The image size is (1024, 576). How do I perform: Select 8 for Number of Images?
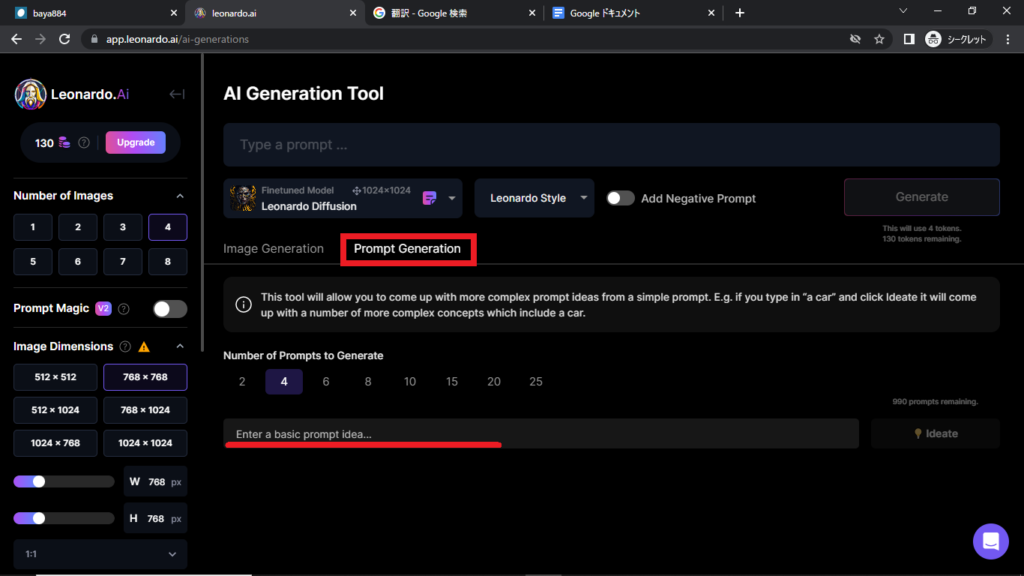(x=167, y=261)
